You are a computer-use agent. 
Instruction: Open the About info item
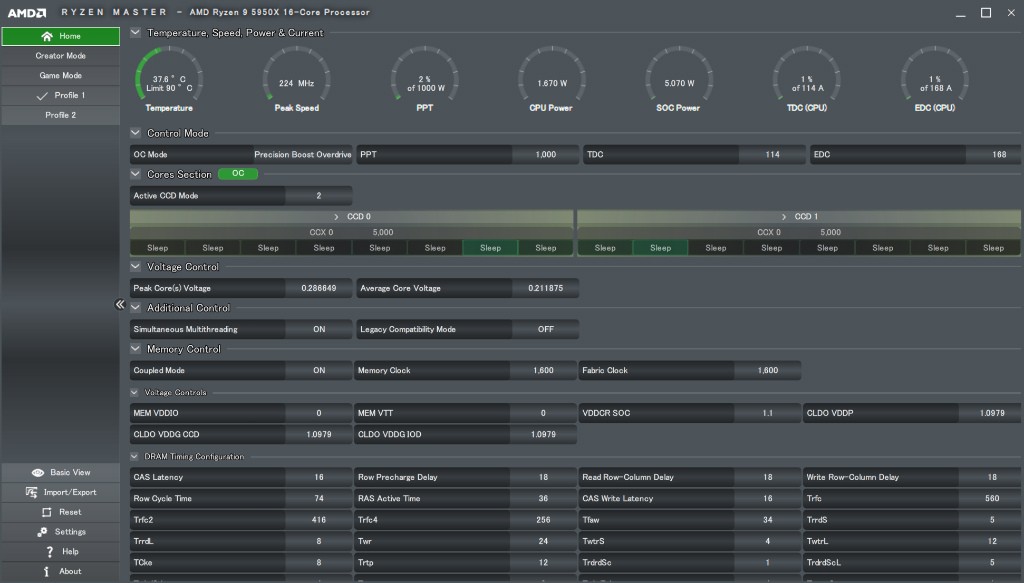coord(47,572)
